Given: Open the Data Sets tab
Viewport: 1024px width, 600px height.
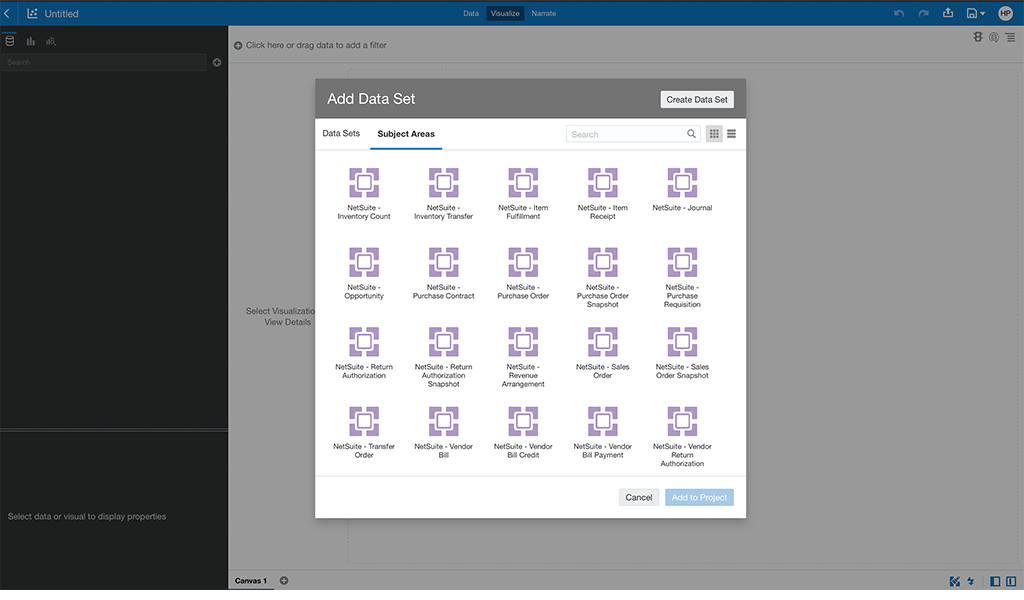Looking at the screenshot, I should 341,133.
